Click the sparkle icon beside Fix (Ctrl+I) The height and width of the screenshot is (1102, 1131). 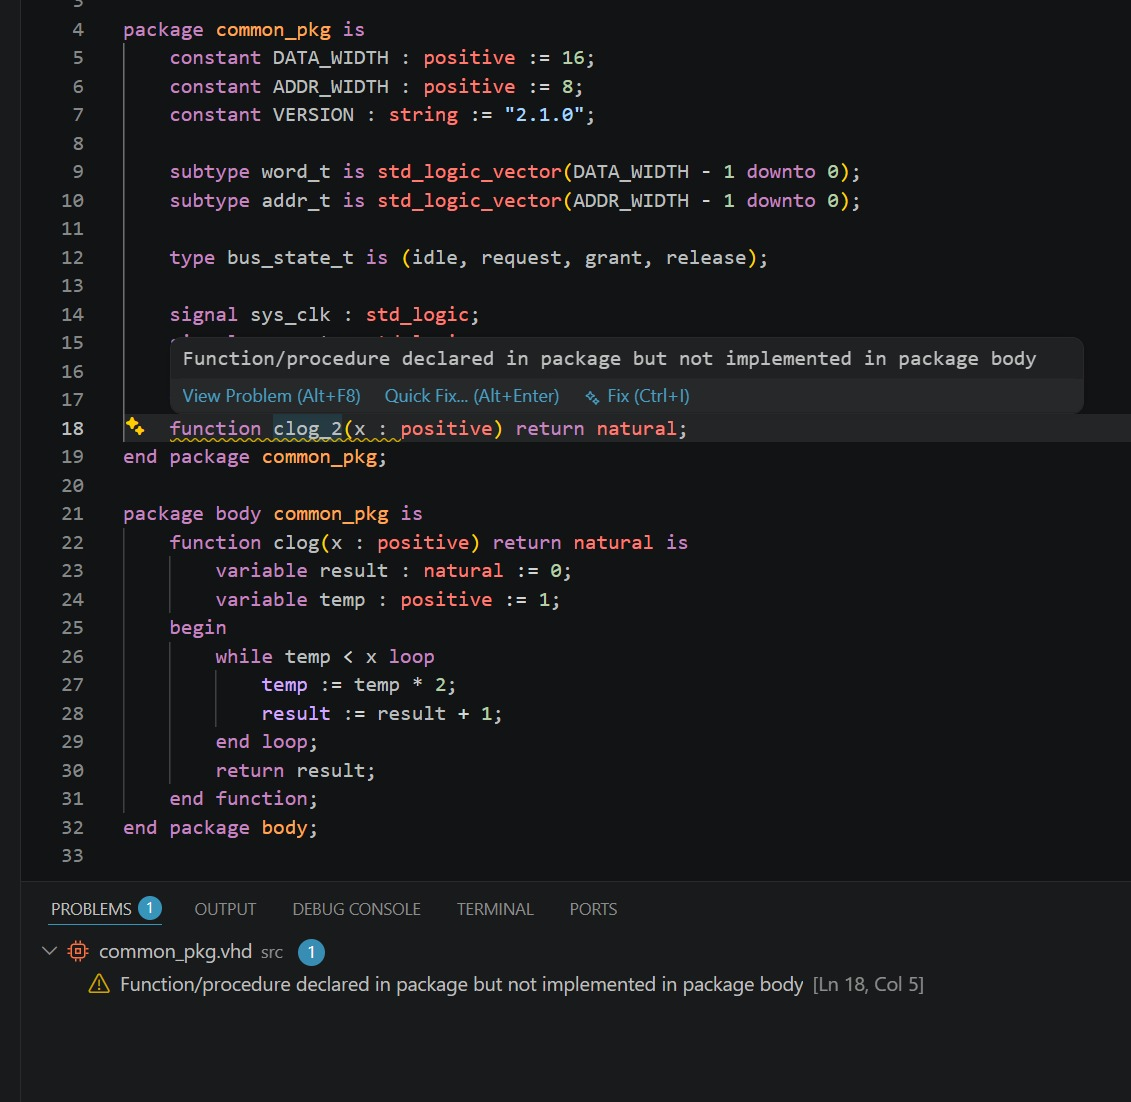[x=592, y=397]
